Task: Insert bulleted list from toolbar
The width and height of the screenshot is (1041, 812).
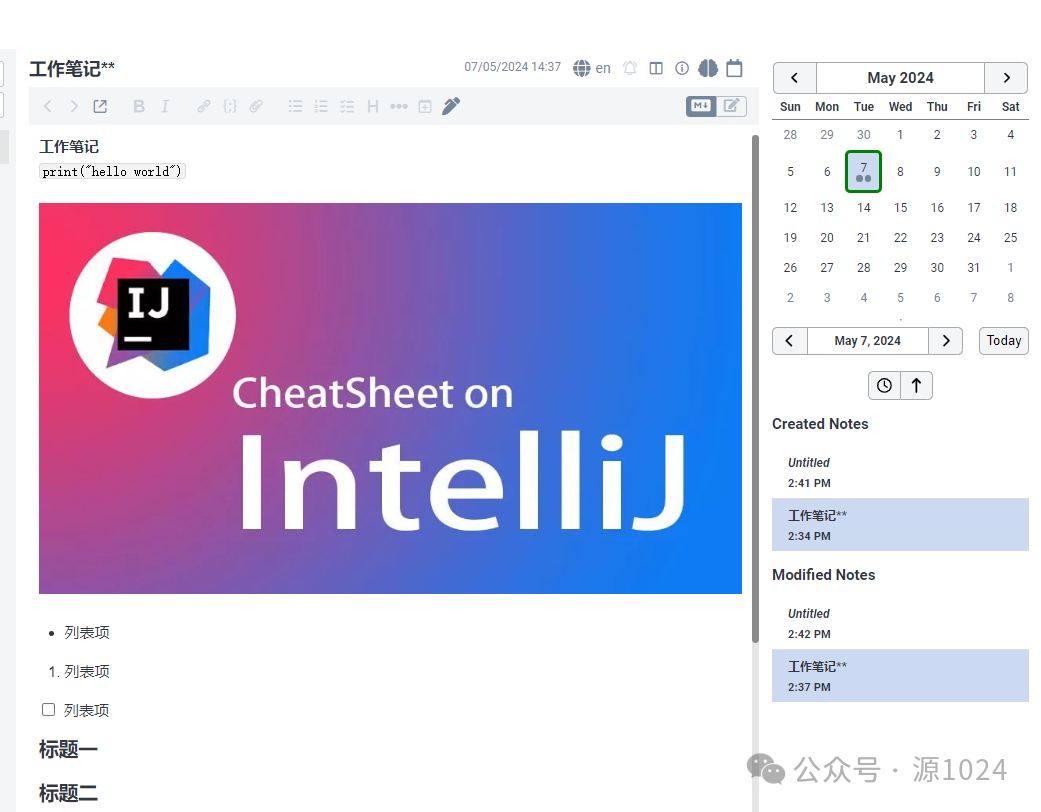Action: 295,106
